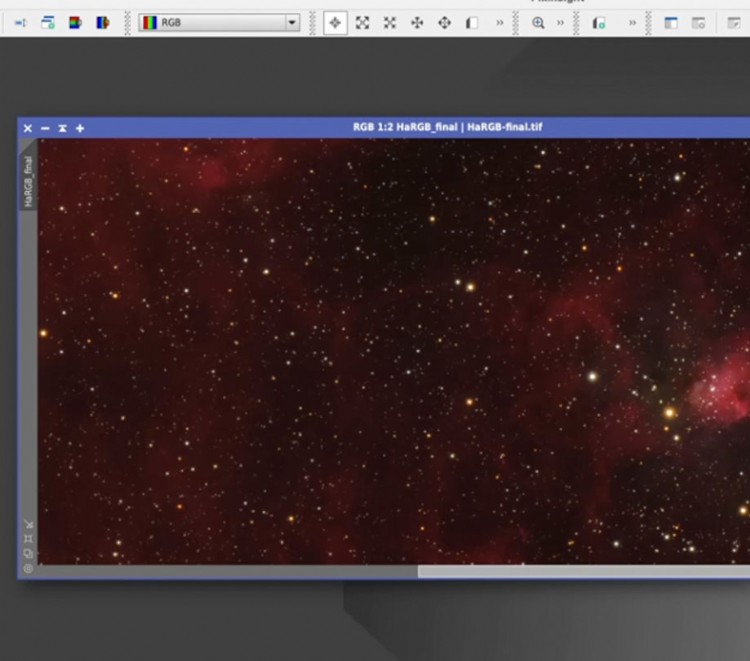Click the magnifier Zoom In toolbar icon
The width and height of the screenshot is (750, 661).
(x=538, y=22)
